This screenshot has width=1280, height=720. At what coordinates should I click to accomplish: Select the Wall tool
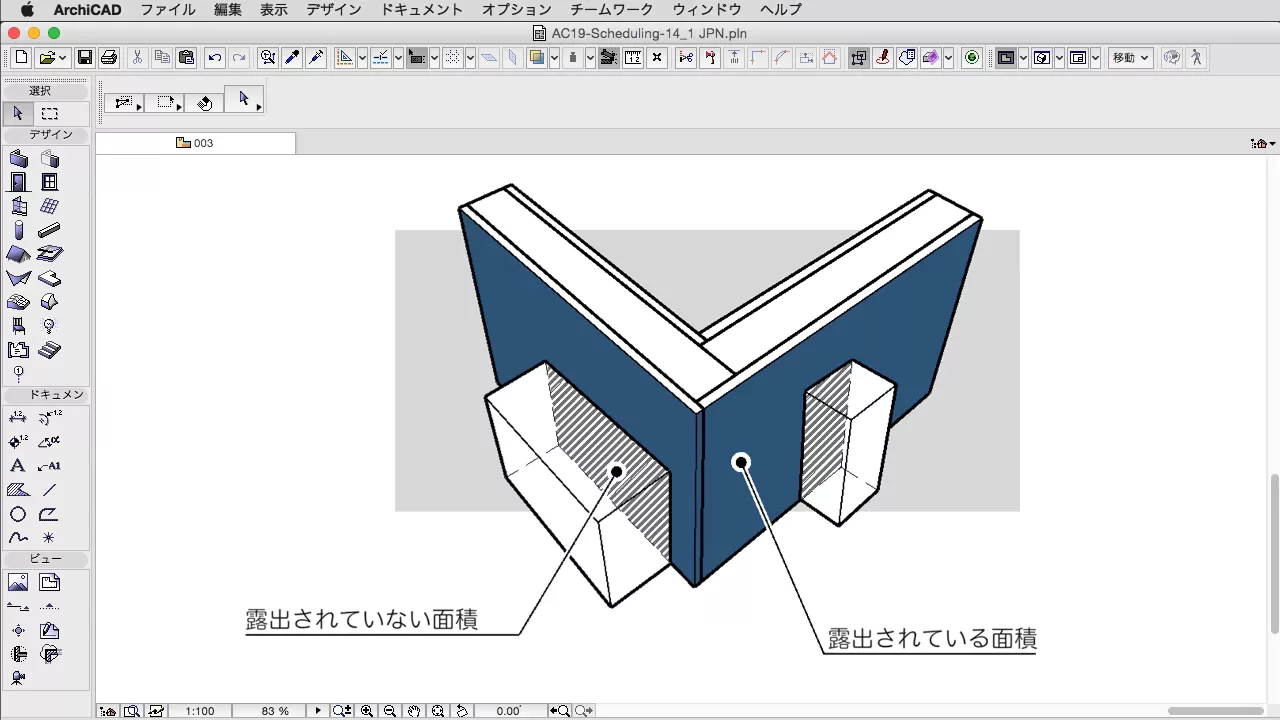[18, 158]
